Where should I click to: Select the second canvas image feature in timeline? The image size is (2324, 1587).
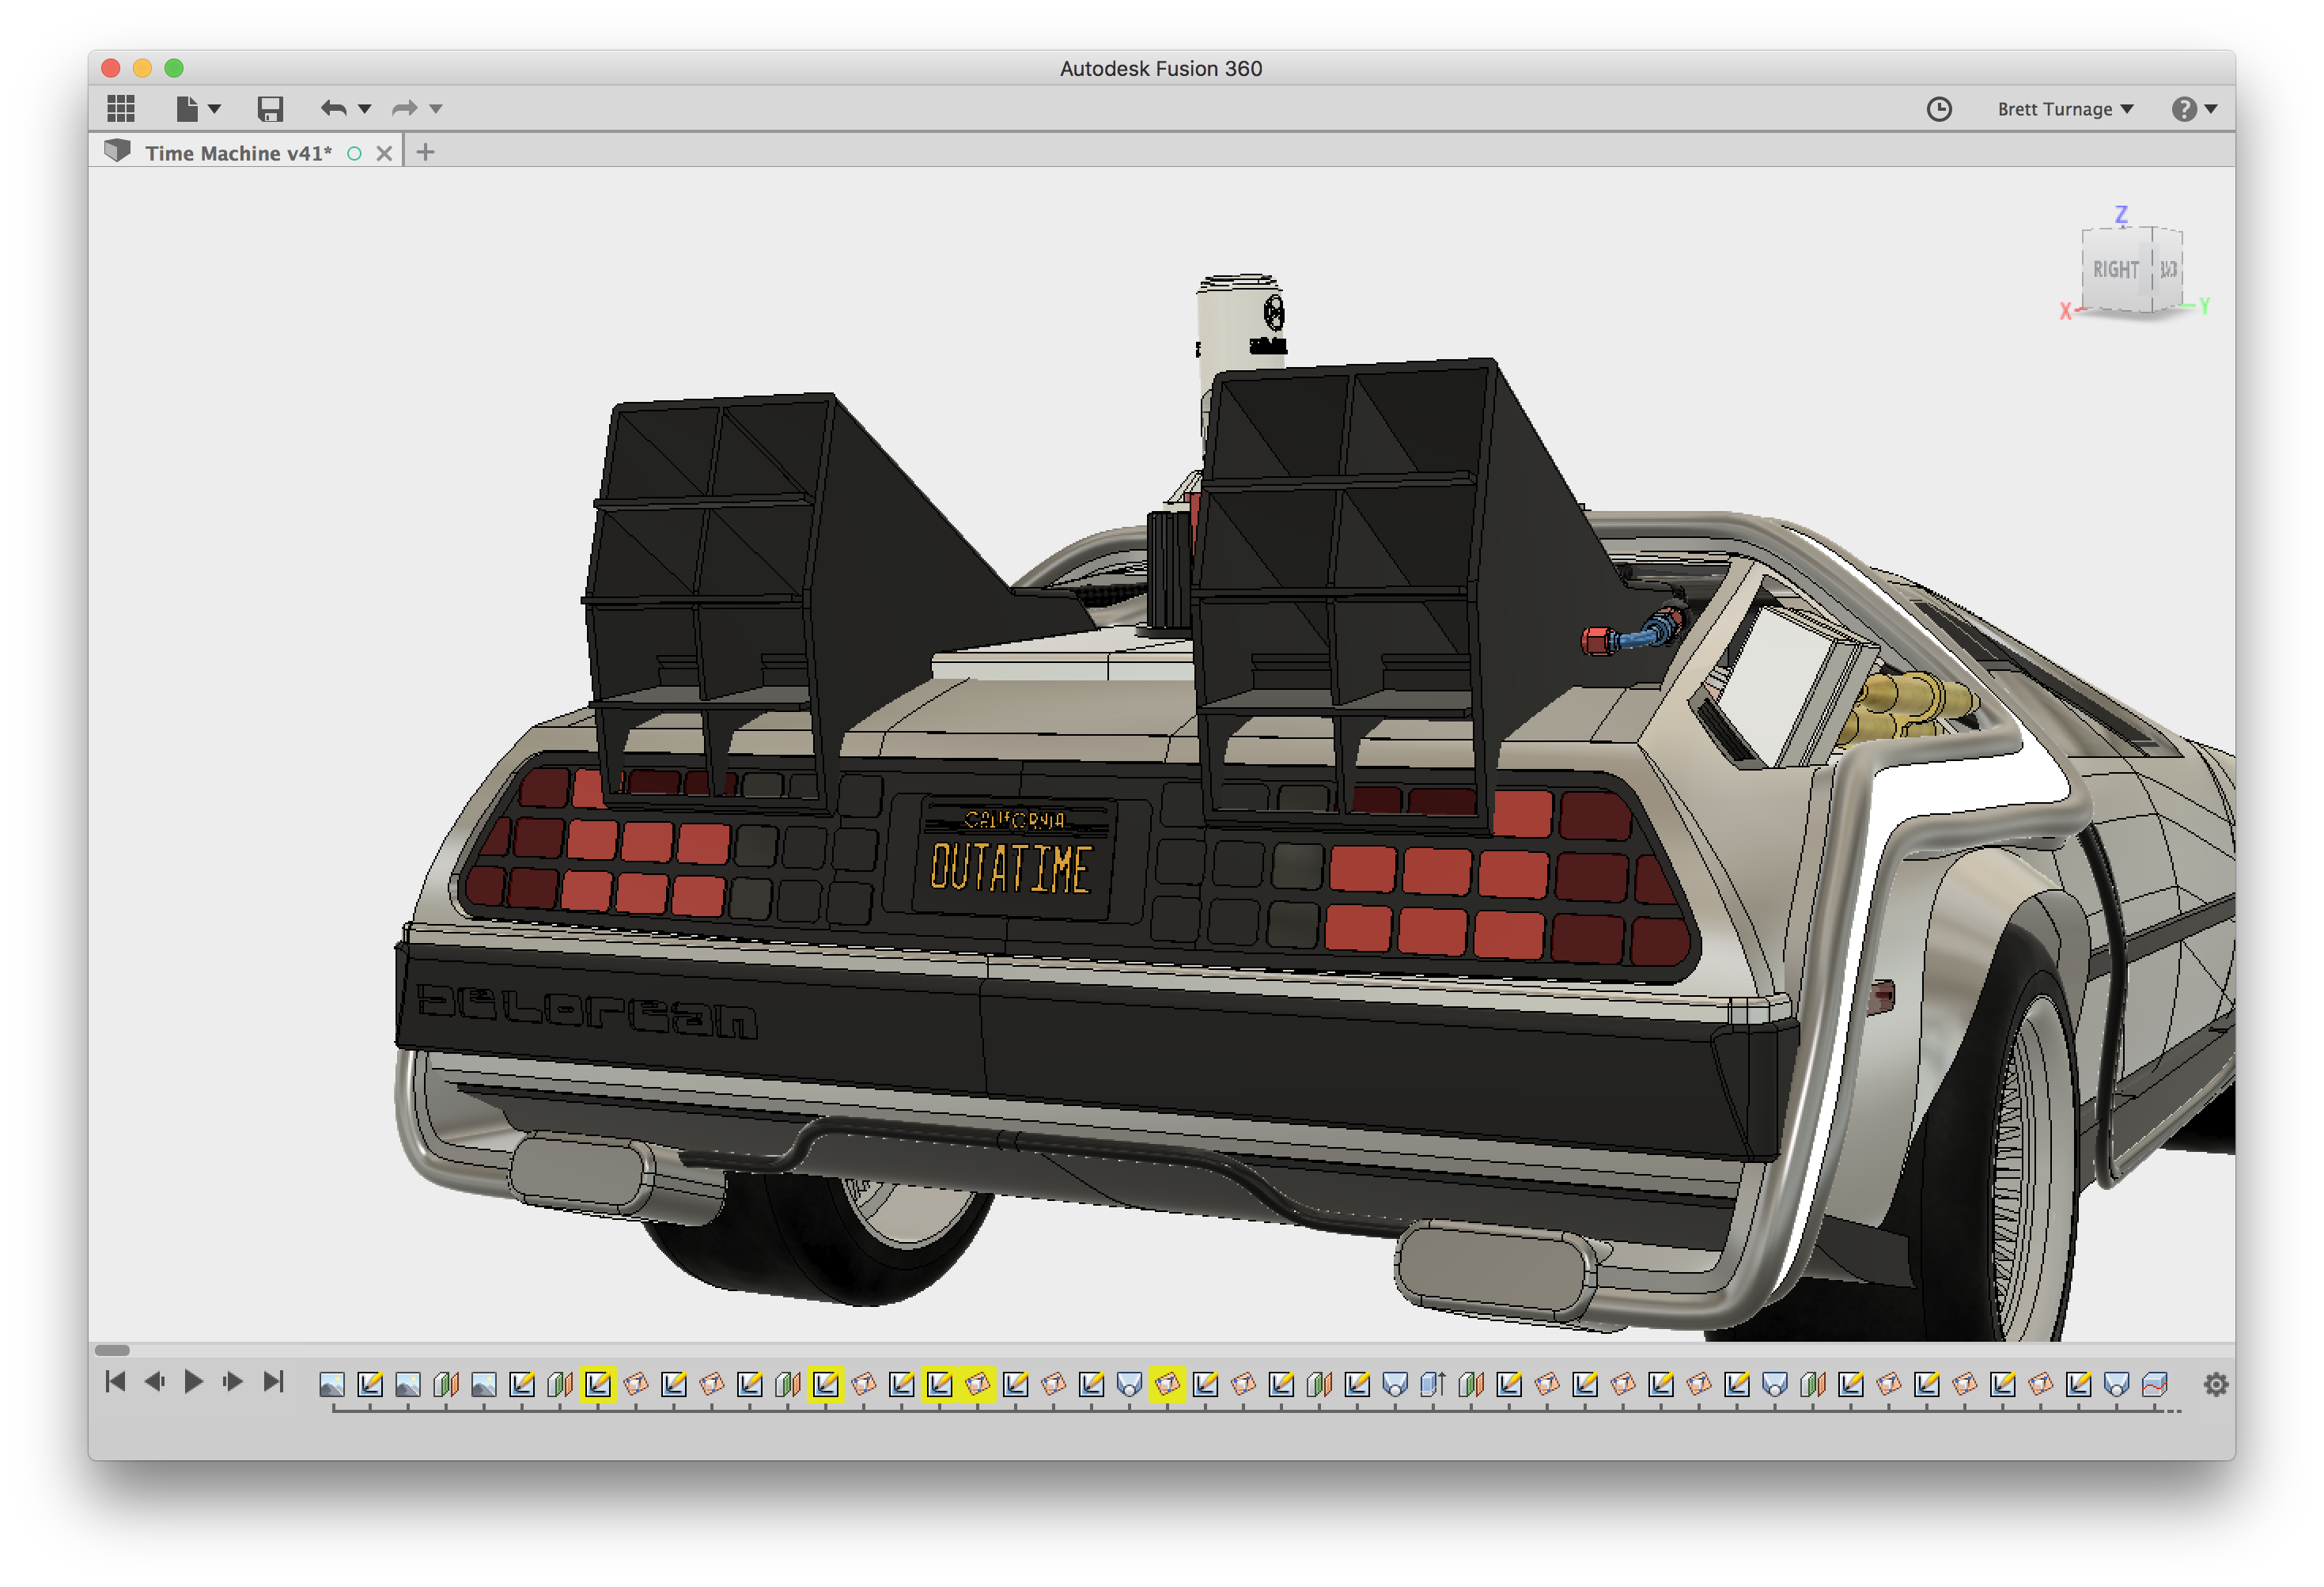point(408,1384)
